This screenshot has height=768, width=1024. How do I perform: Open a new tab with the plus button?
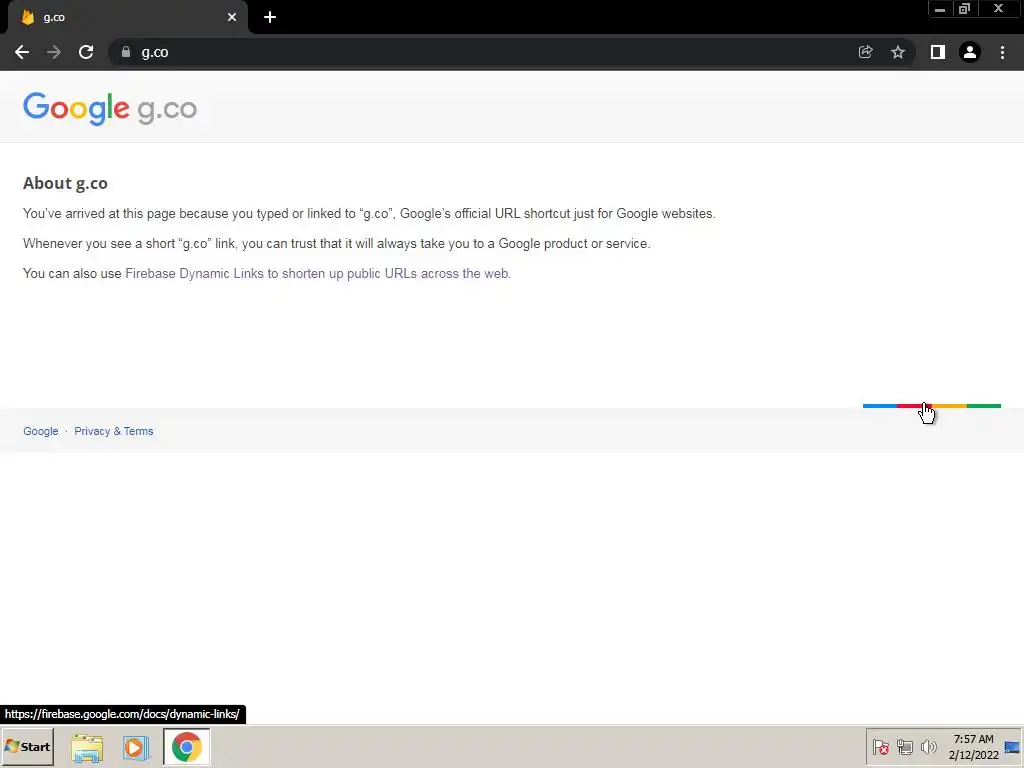point(270,17)
